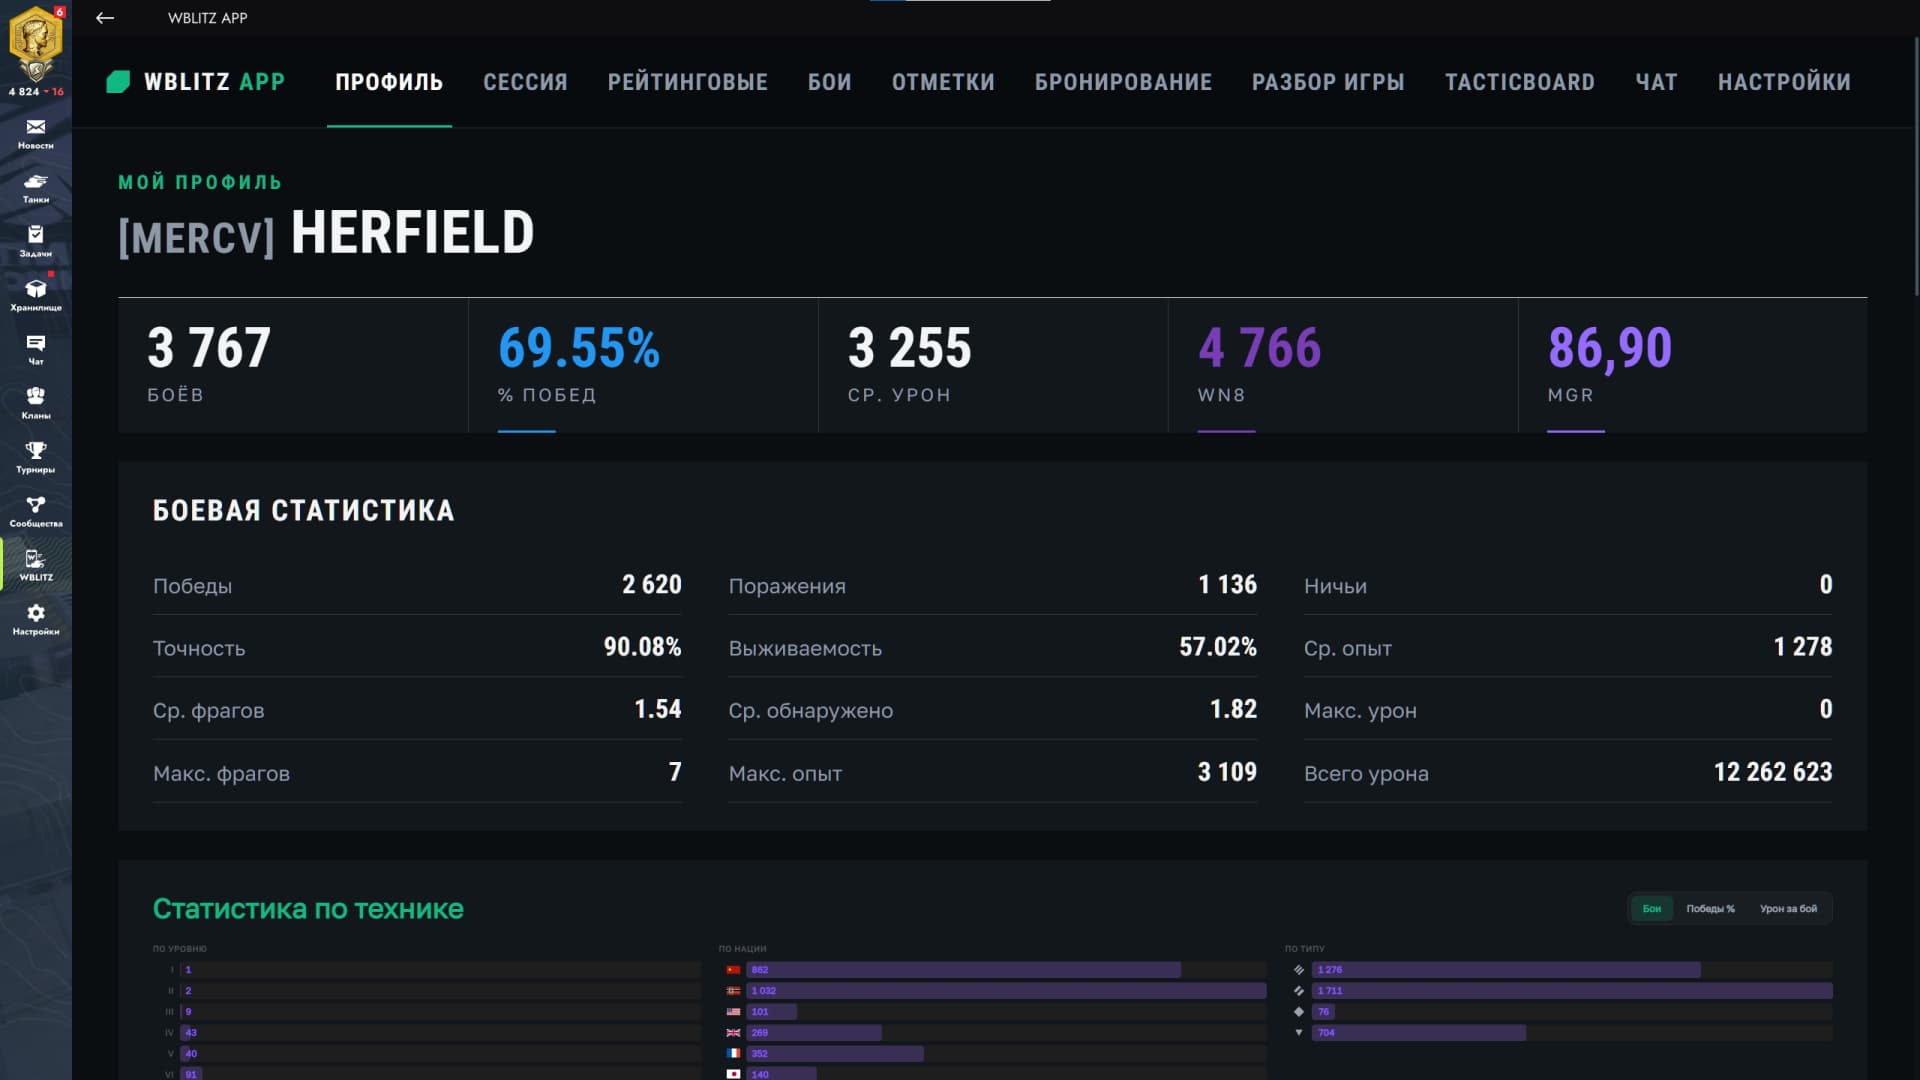Image resolution: width=1920 pixels, height=1080 pixels.
Task: Click the Поражения value 1 136
Action: coord(1228,585)
